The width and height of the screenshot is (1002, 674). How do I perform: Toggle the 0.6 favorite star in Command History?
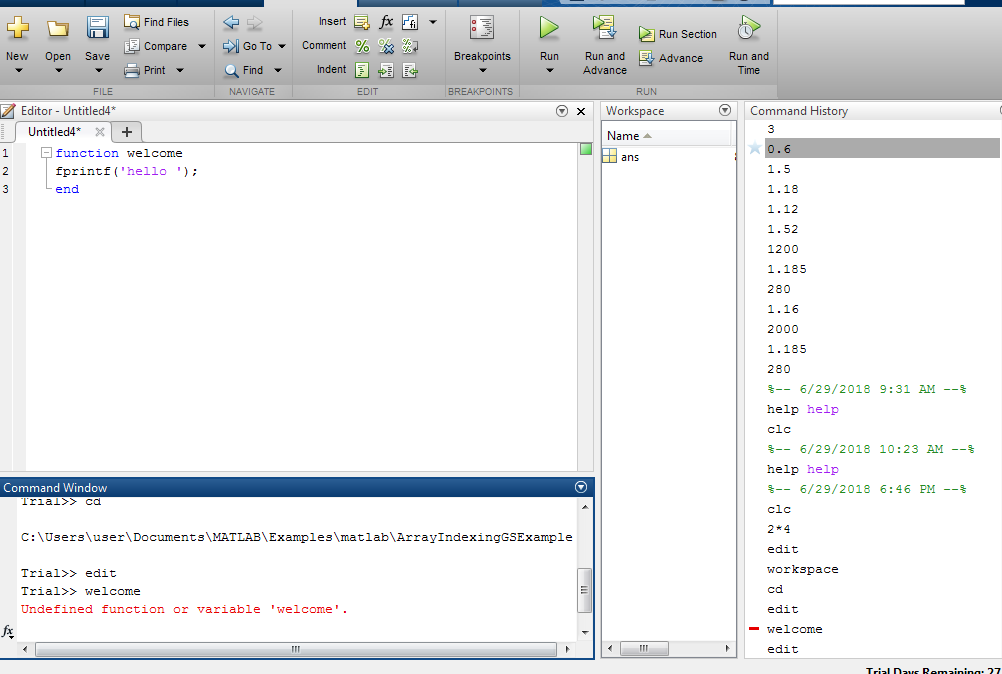[757, 148]
